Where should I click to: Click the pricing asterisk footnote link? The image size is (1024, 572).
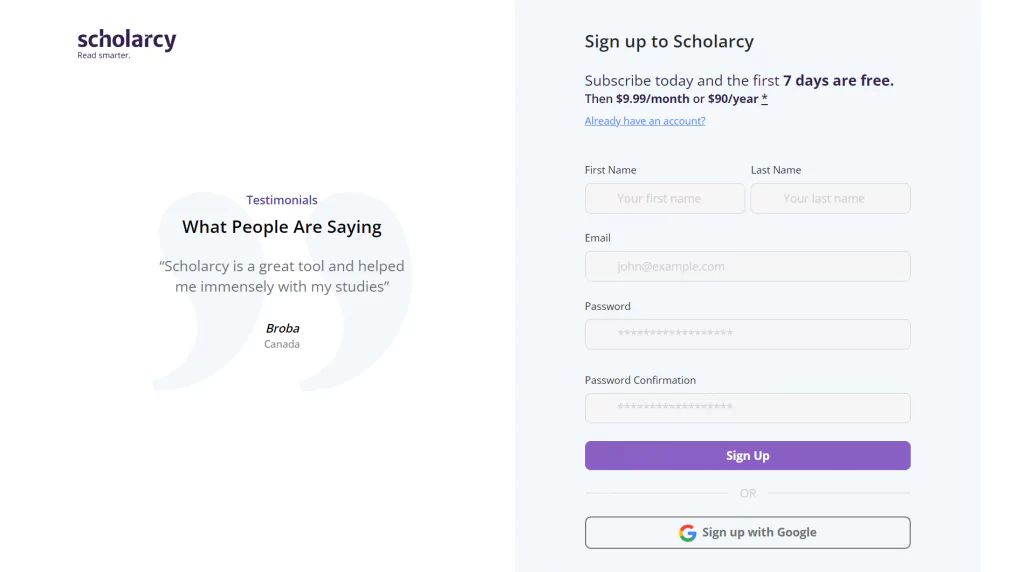pos(764,99)
